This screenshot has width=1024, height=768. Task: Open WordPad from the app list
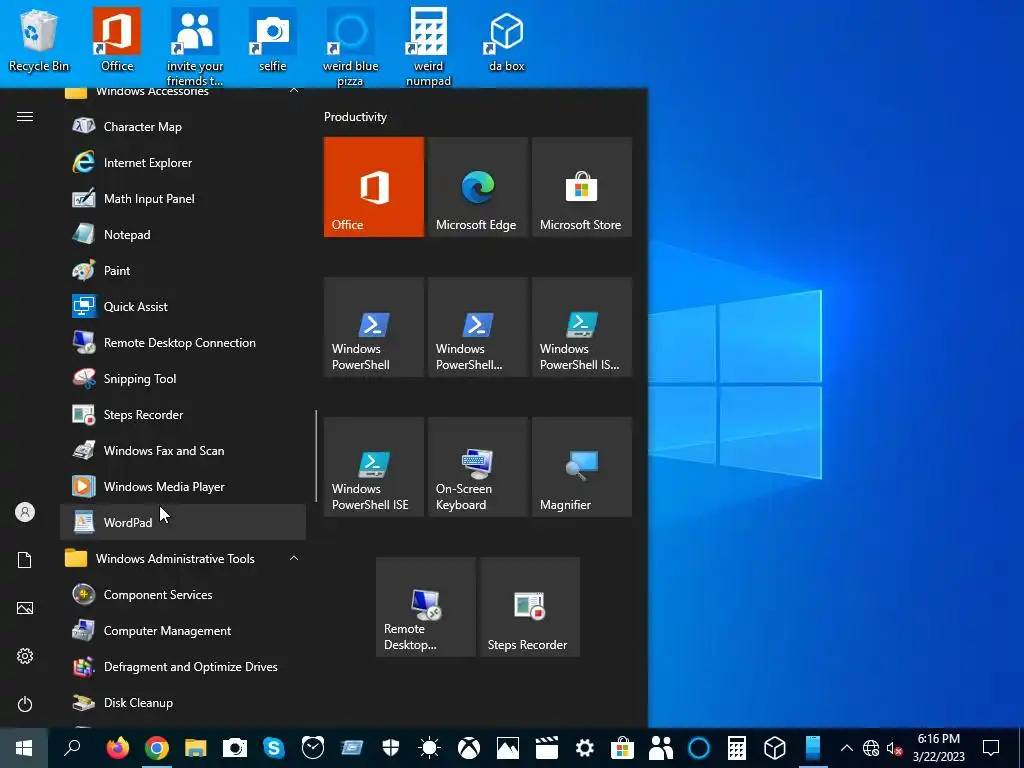pos(183,522)
